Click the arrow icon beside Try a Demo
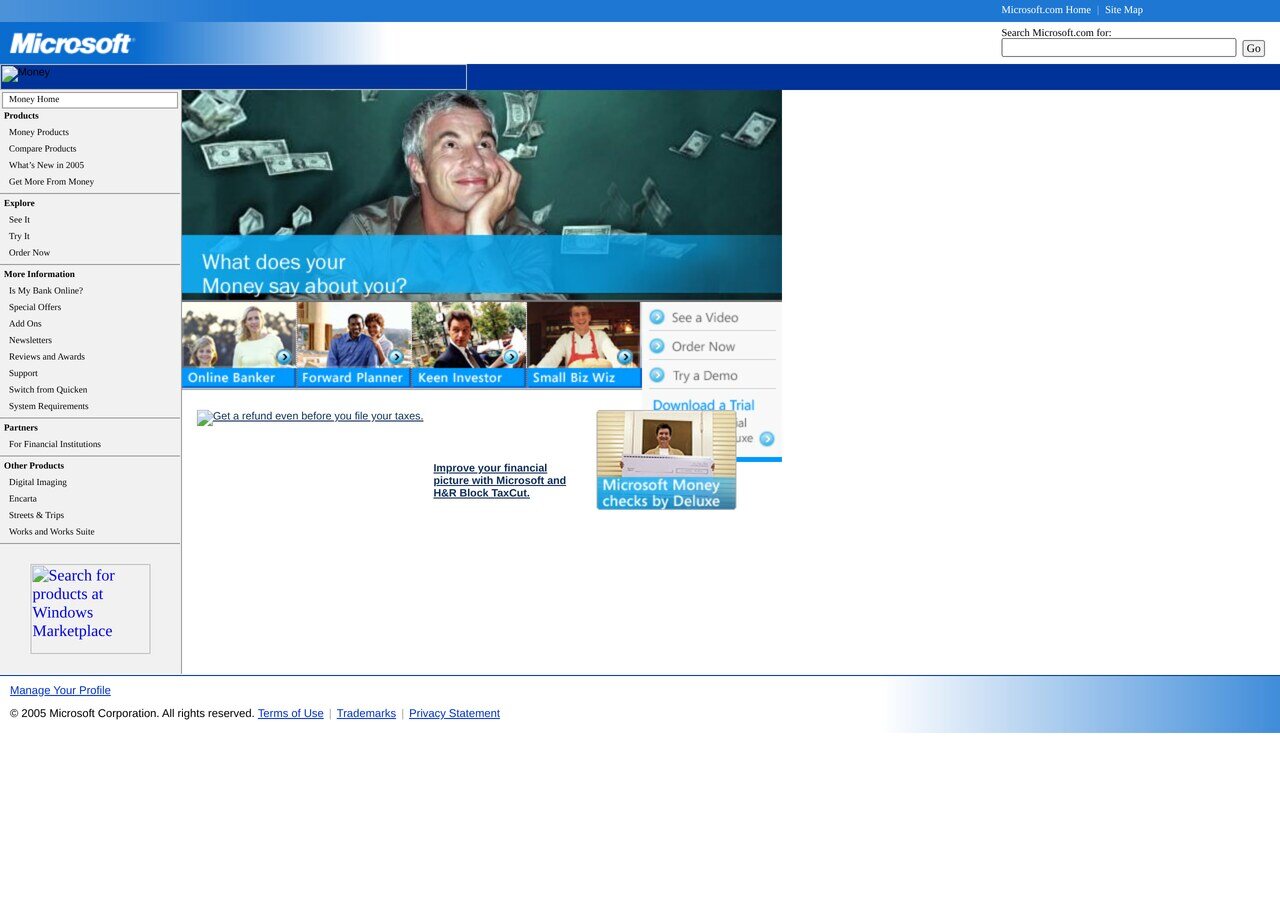Viewport: 1280px width, 900px height. [657, 375]
